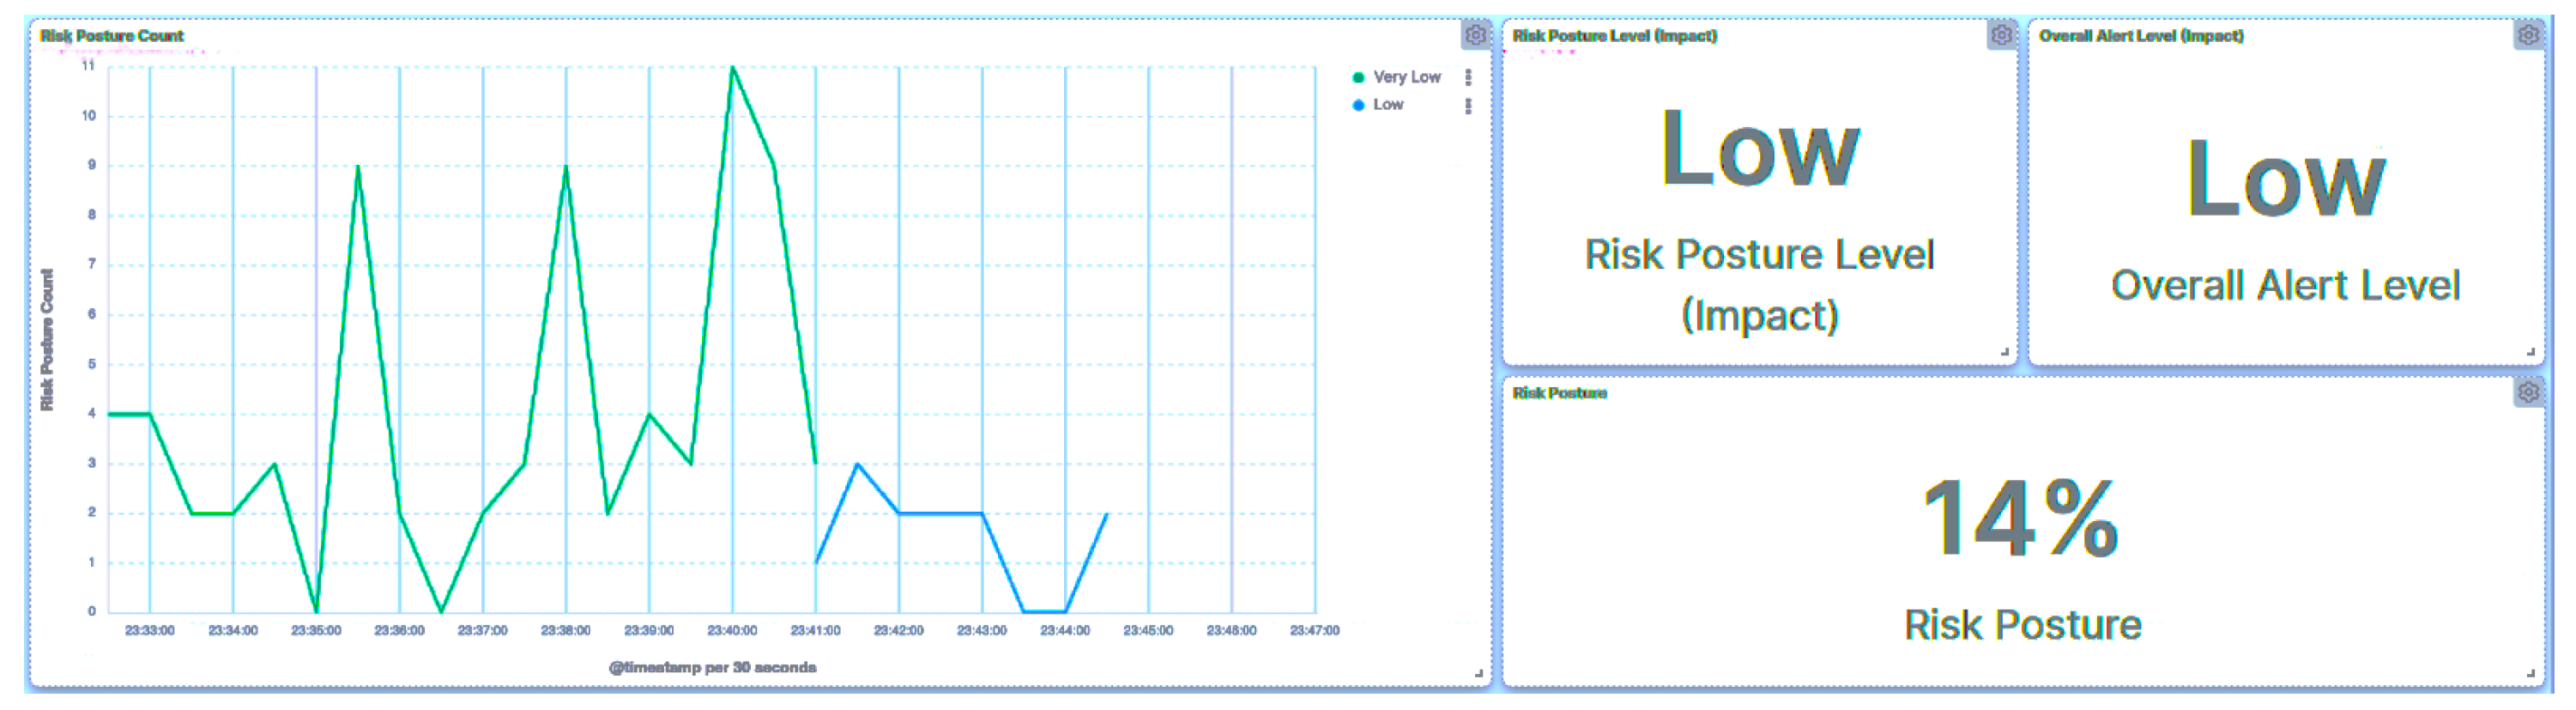Click resize handle of Risk Posture Count panel
The image size is (2576, 710).
pos(1478,673)
